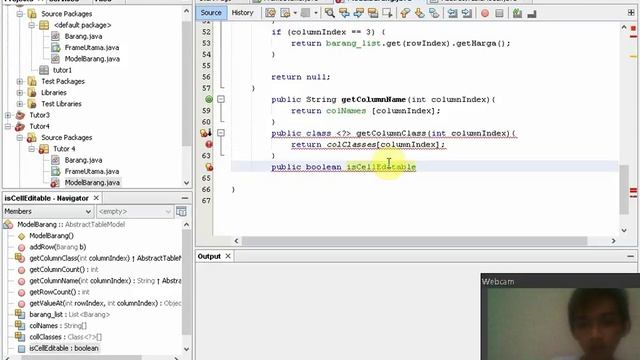
Task: Click the editor horizontal scrollbar
Action: pos(414,241)
